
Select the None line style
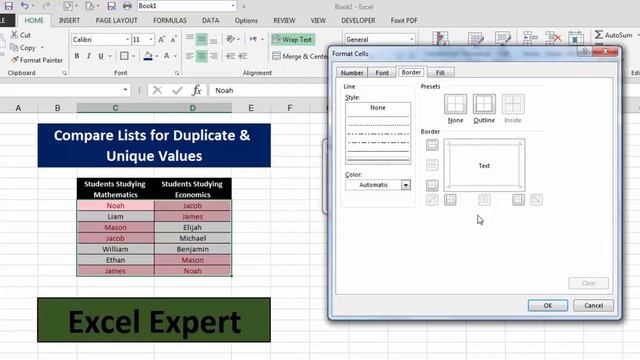[378, 108]
